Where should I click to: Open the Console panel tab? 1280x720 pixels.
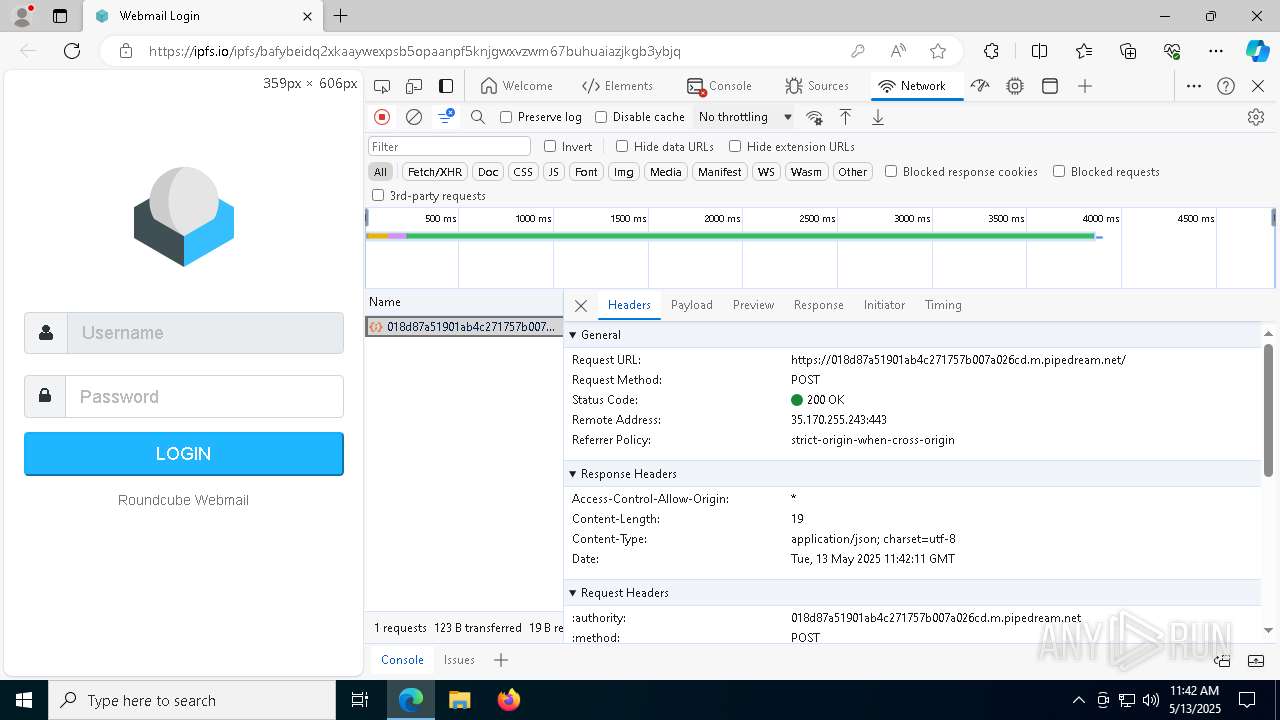(x=719, y=86)
